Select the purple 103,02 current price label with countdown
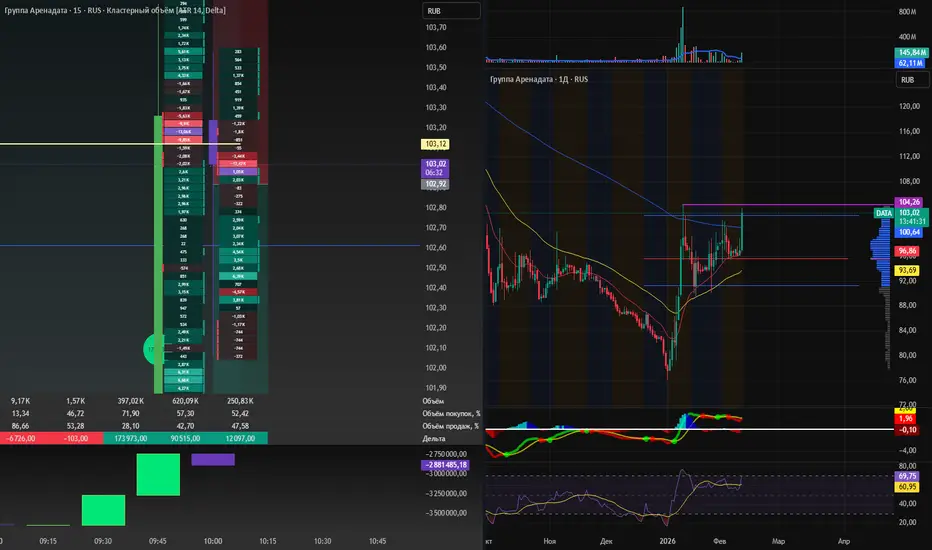The height and width of the screenshot is (550, 932). point(435,168)
